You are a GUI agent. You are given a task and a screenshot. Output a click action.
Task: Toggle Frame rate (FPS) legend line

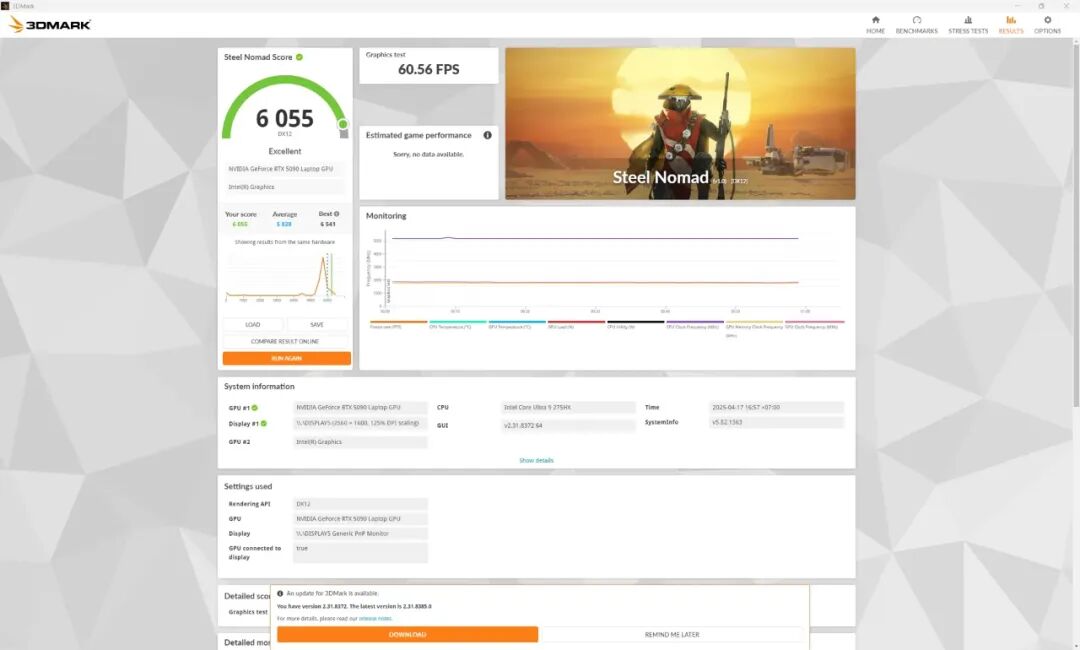coord(398,324)
